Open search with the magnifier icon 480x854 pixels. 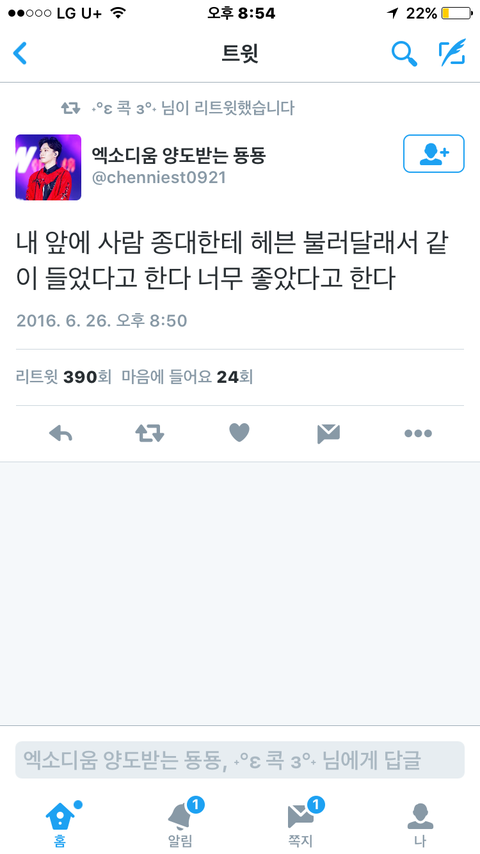(x=404, y=53)
